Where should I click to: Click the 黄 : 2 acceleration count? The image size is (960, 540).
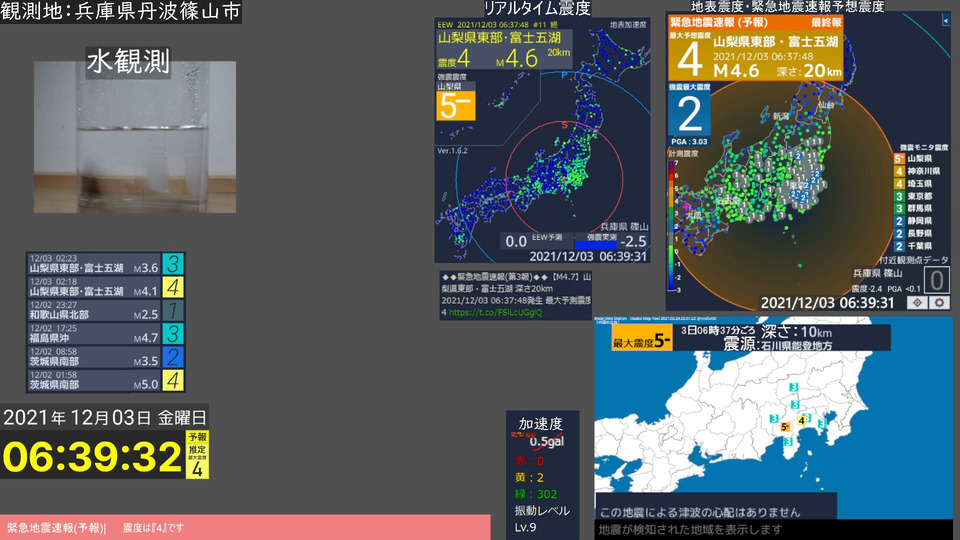pyautogui.click(x=530, y=478)
